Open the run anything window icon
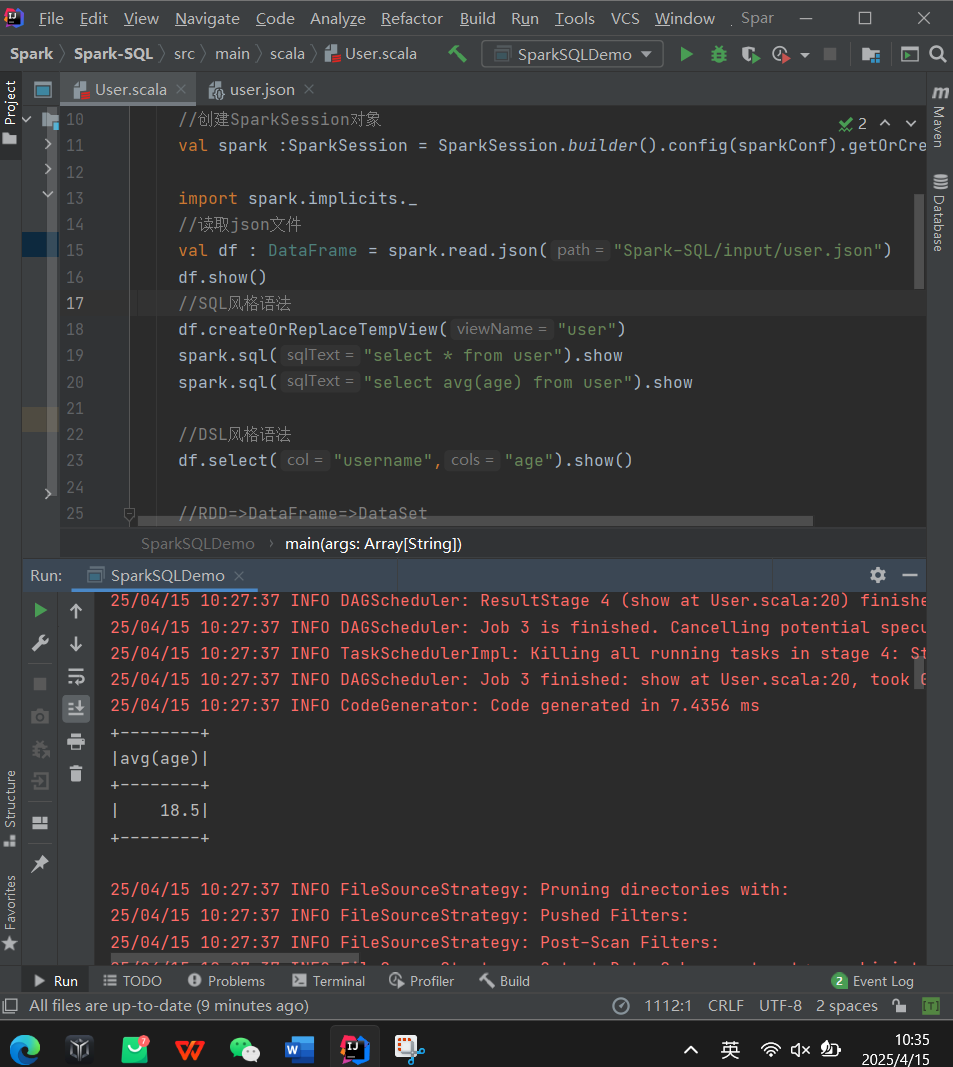The image size is (953, 1067). (x=909, y=54)
